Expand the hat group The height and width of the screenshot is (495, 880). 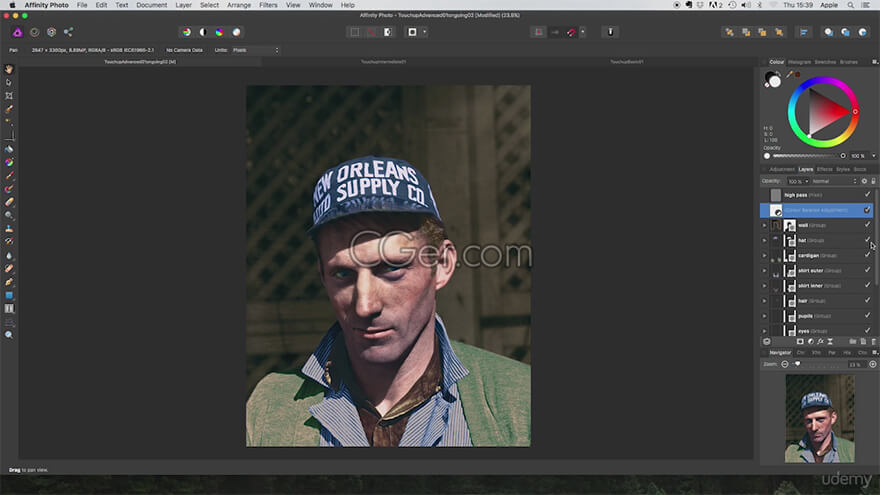point(764,241)
